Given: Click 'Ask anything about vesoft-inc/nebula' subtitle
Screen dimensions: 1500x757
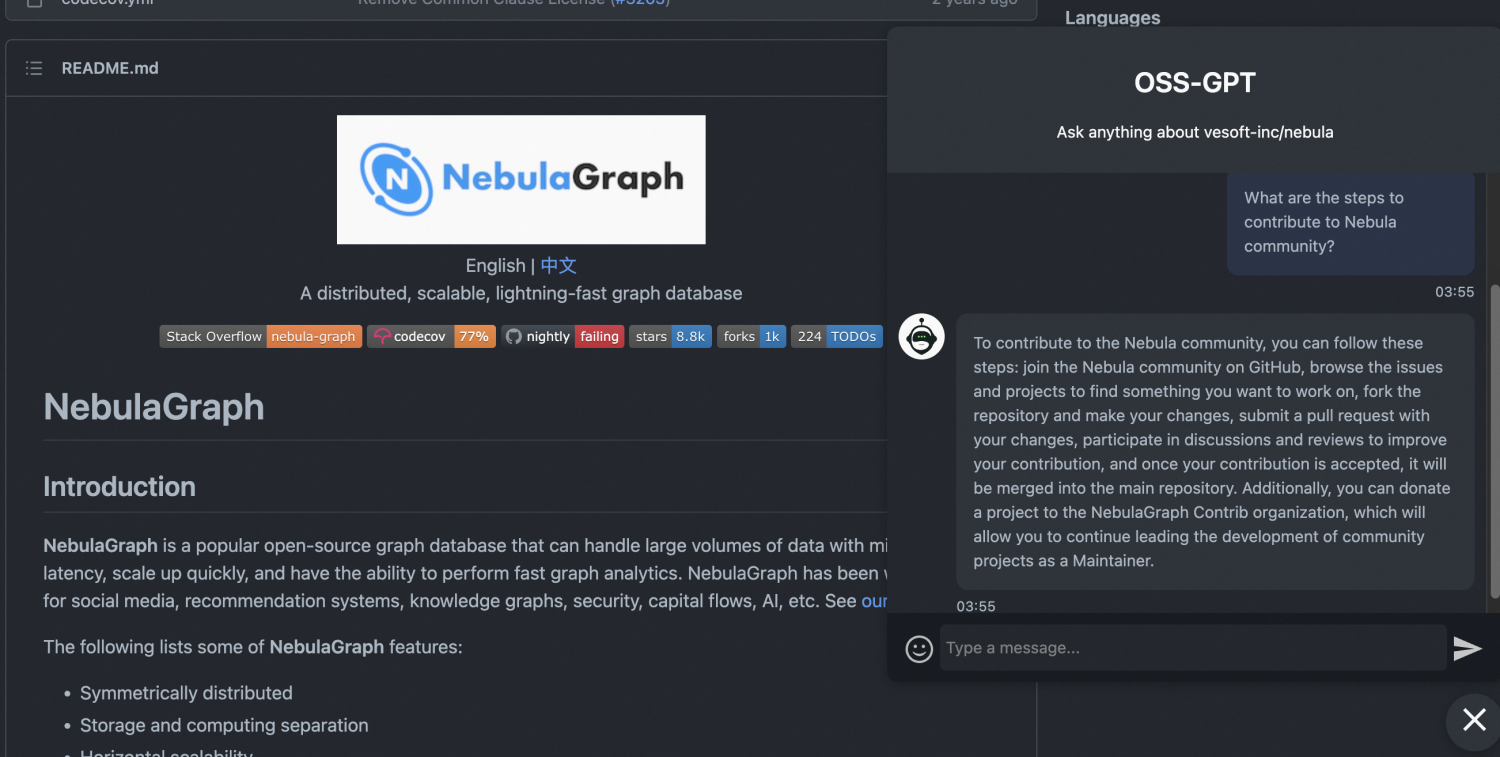Looking at the screenshot, I should (1195, 132).
